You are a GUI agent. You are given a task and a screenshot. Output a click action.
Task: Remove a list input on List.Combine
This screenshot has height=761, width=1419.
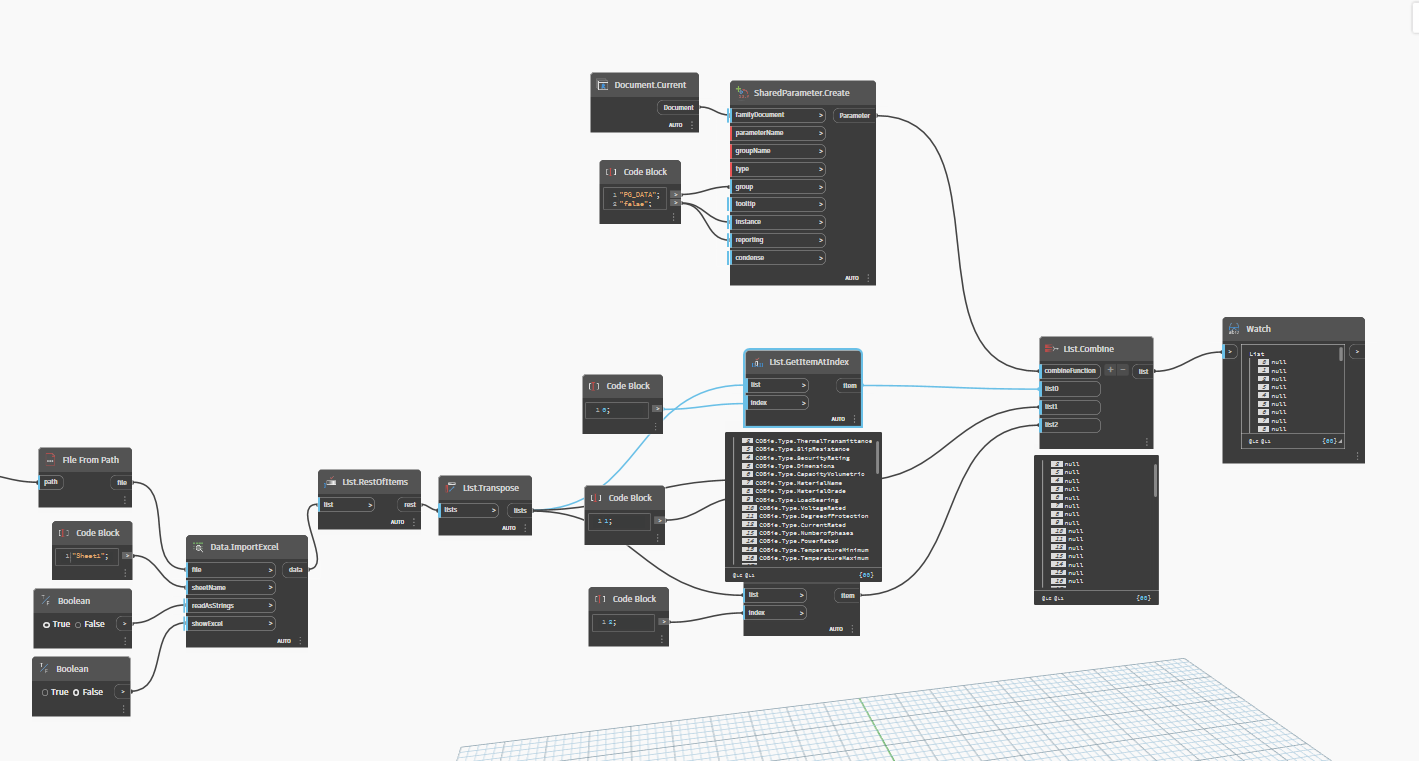coord(1123,370)
